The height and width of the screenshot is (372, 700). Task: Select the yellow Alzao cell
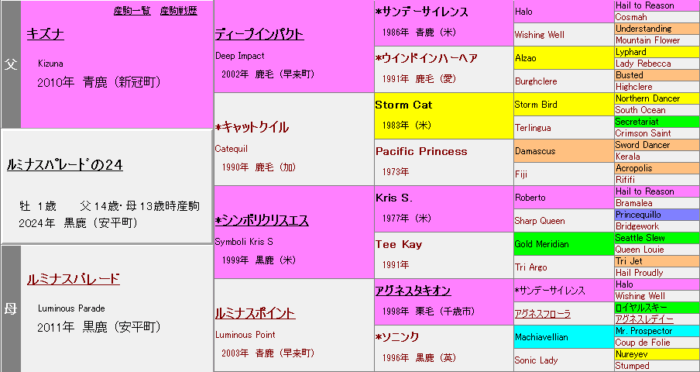tap(564, 58)
